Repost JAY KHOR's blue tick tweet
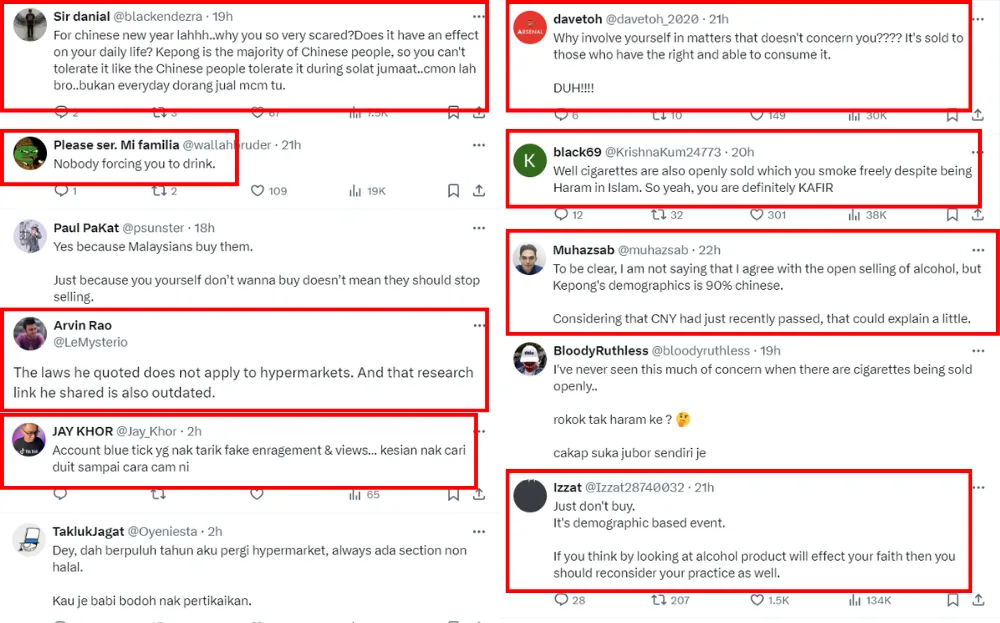1000x623 pixels. pyautogui.click(x=158, y=494)
